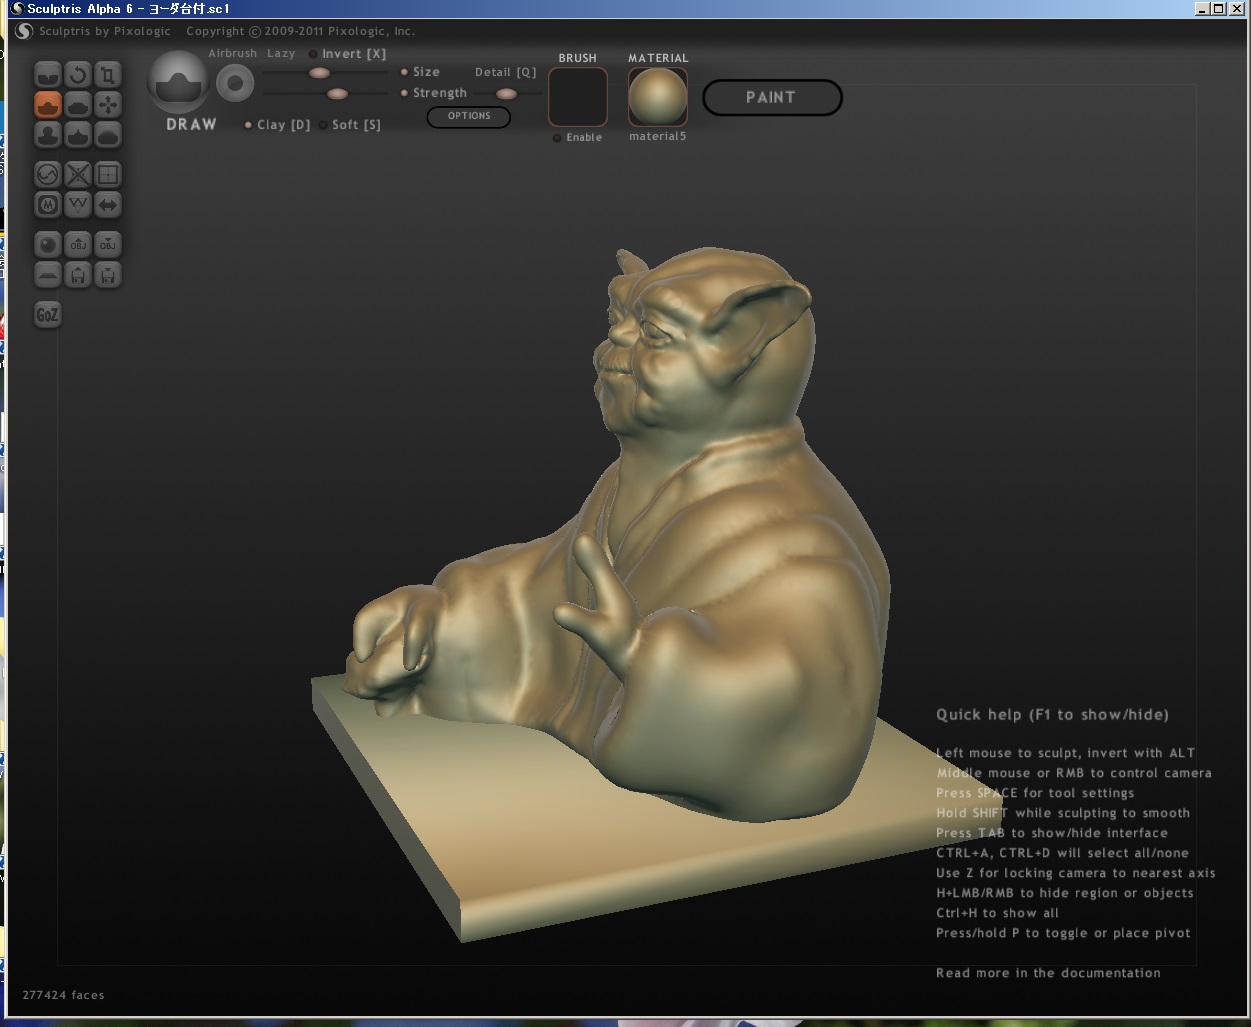The image size is (1251, 1027).
Task: Toggle wireframe display button
Action: (x=108, y=175)
